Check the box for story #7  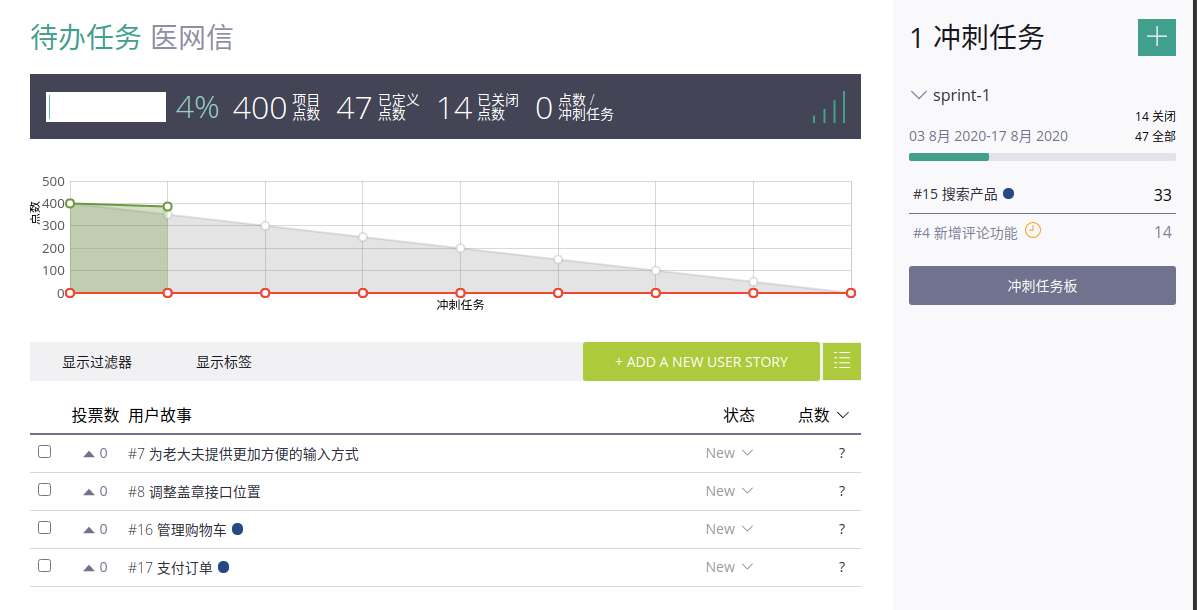point(44,452)
